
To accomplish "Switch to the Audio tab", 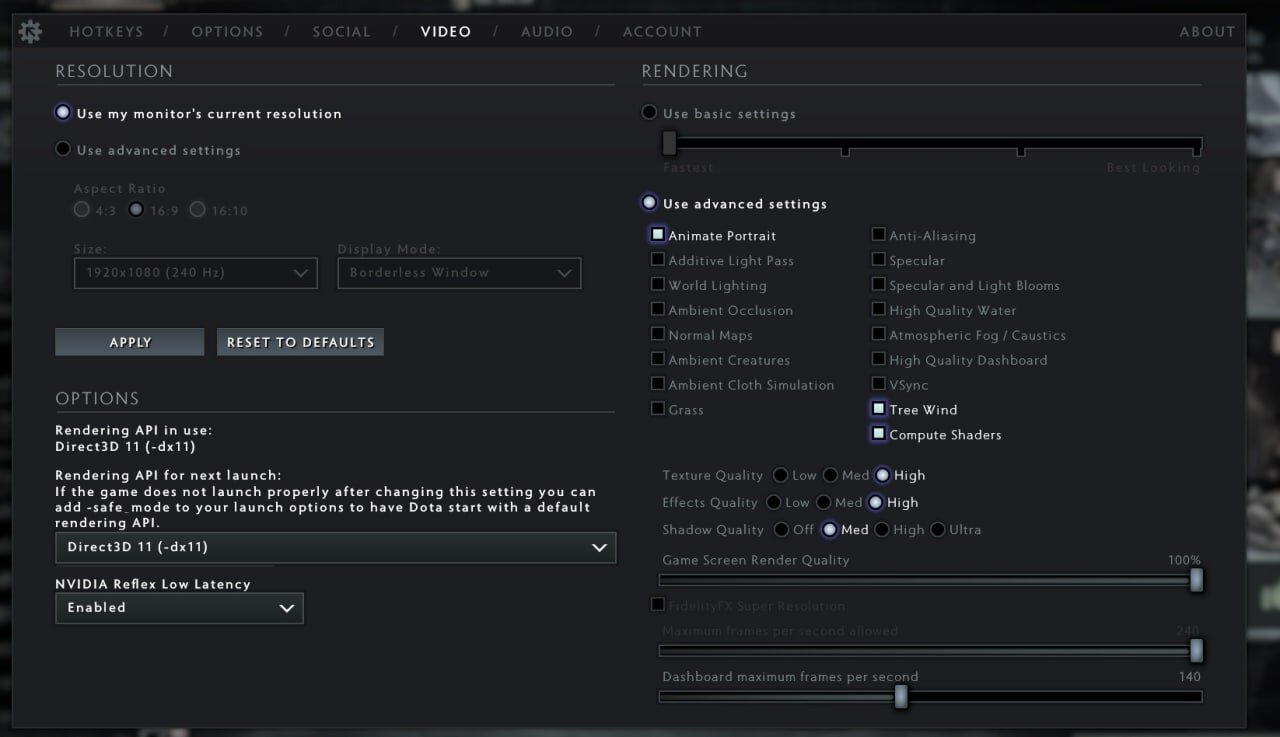I will (x=546, y=32).
